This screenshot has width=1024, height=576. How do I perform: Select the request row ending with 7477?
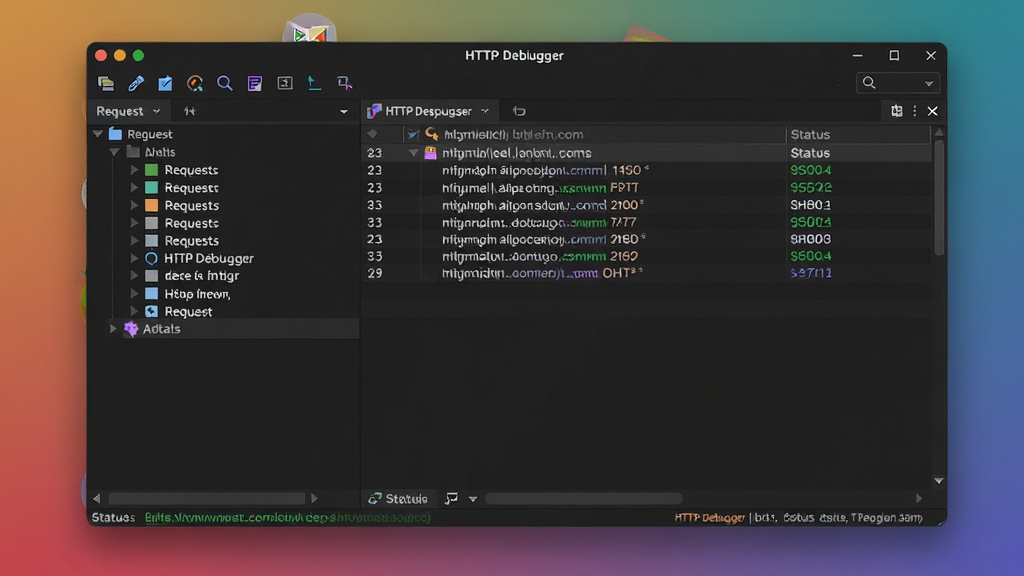pos(647,222)
